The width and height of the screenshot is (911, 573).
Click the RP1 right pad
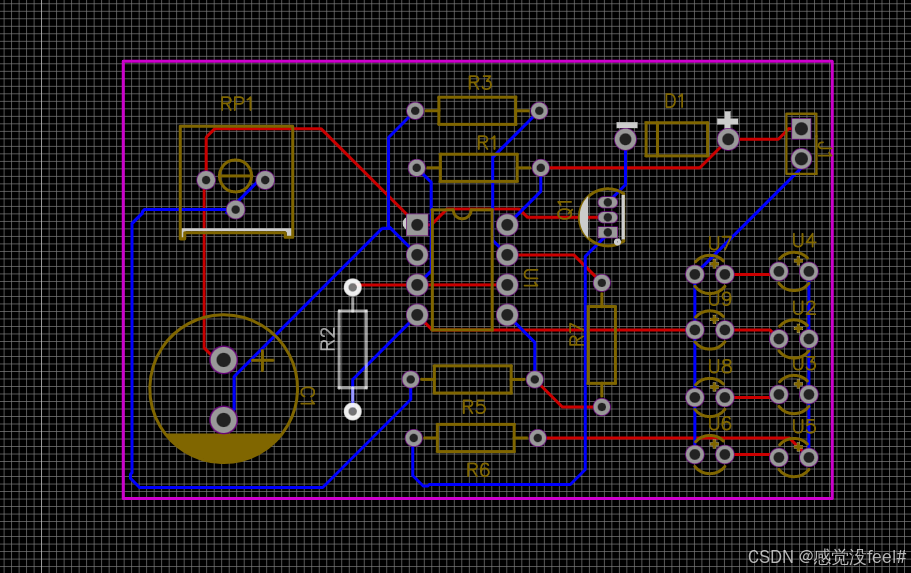click(265, 180)
